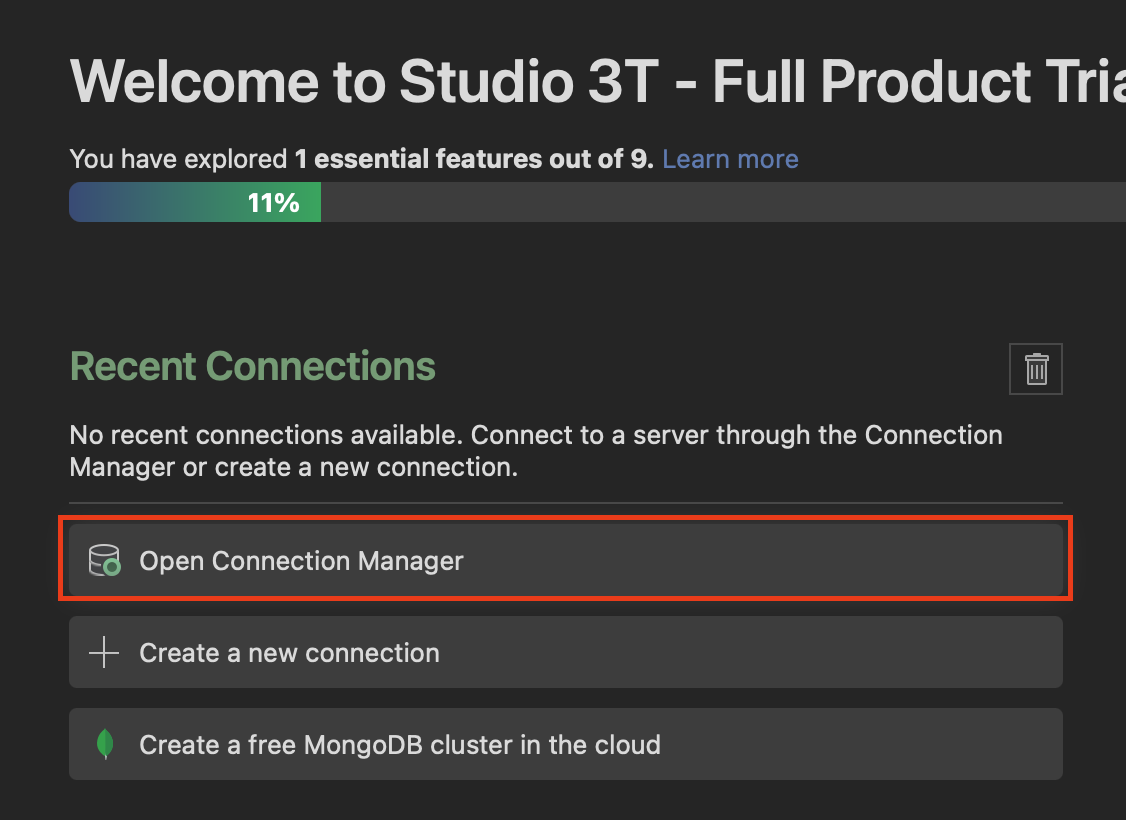Viewport: 1126px width, 820px height.
Task: Click the green MongoDB leaf icon
Action: [104, 745]
